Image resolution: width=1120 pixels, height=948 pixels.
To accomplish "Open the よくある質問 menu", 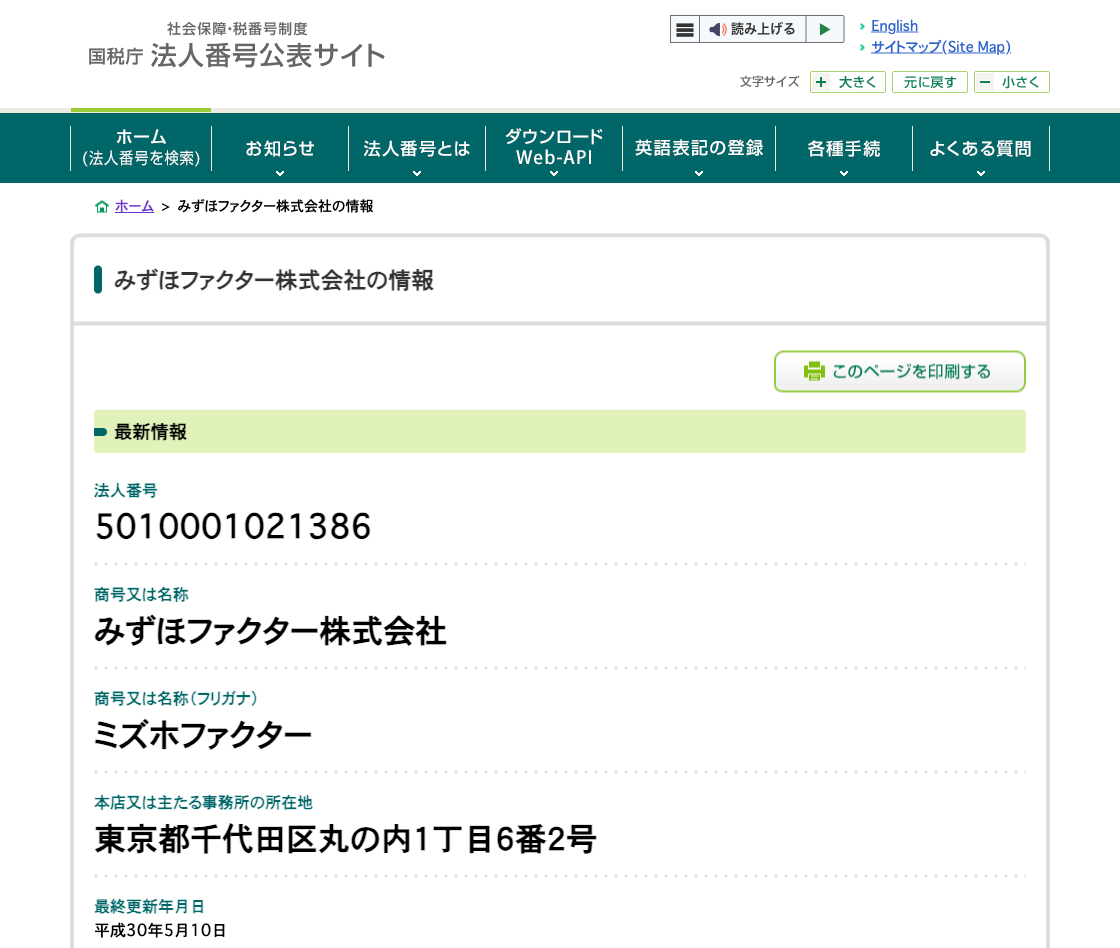I will tap(981, 149).
